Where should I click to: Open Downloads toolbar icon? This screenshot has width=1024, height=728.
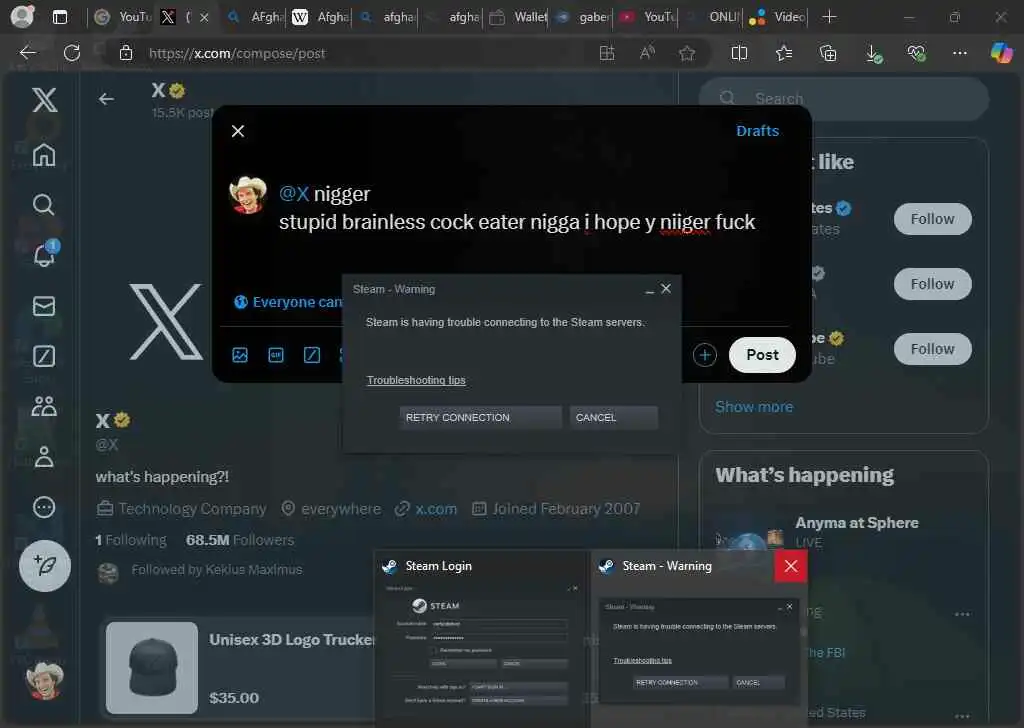pos(873,53)
